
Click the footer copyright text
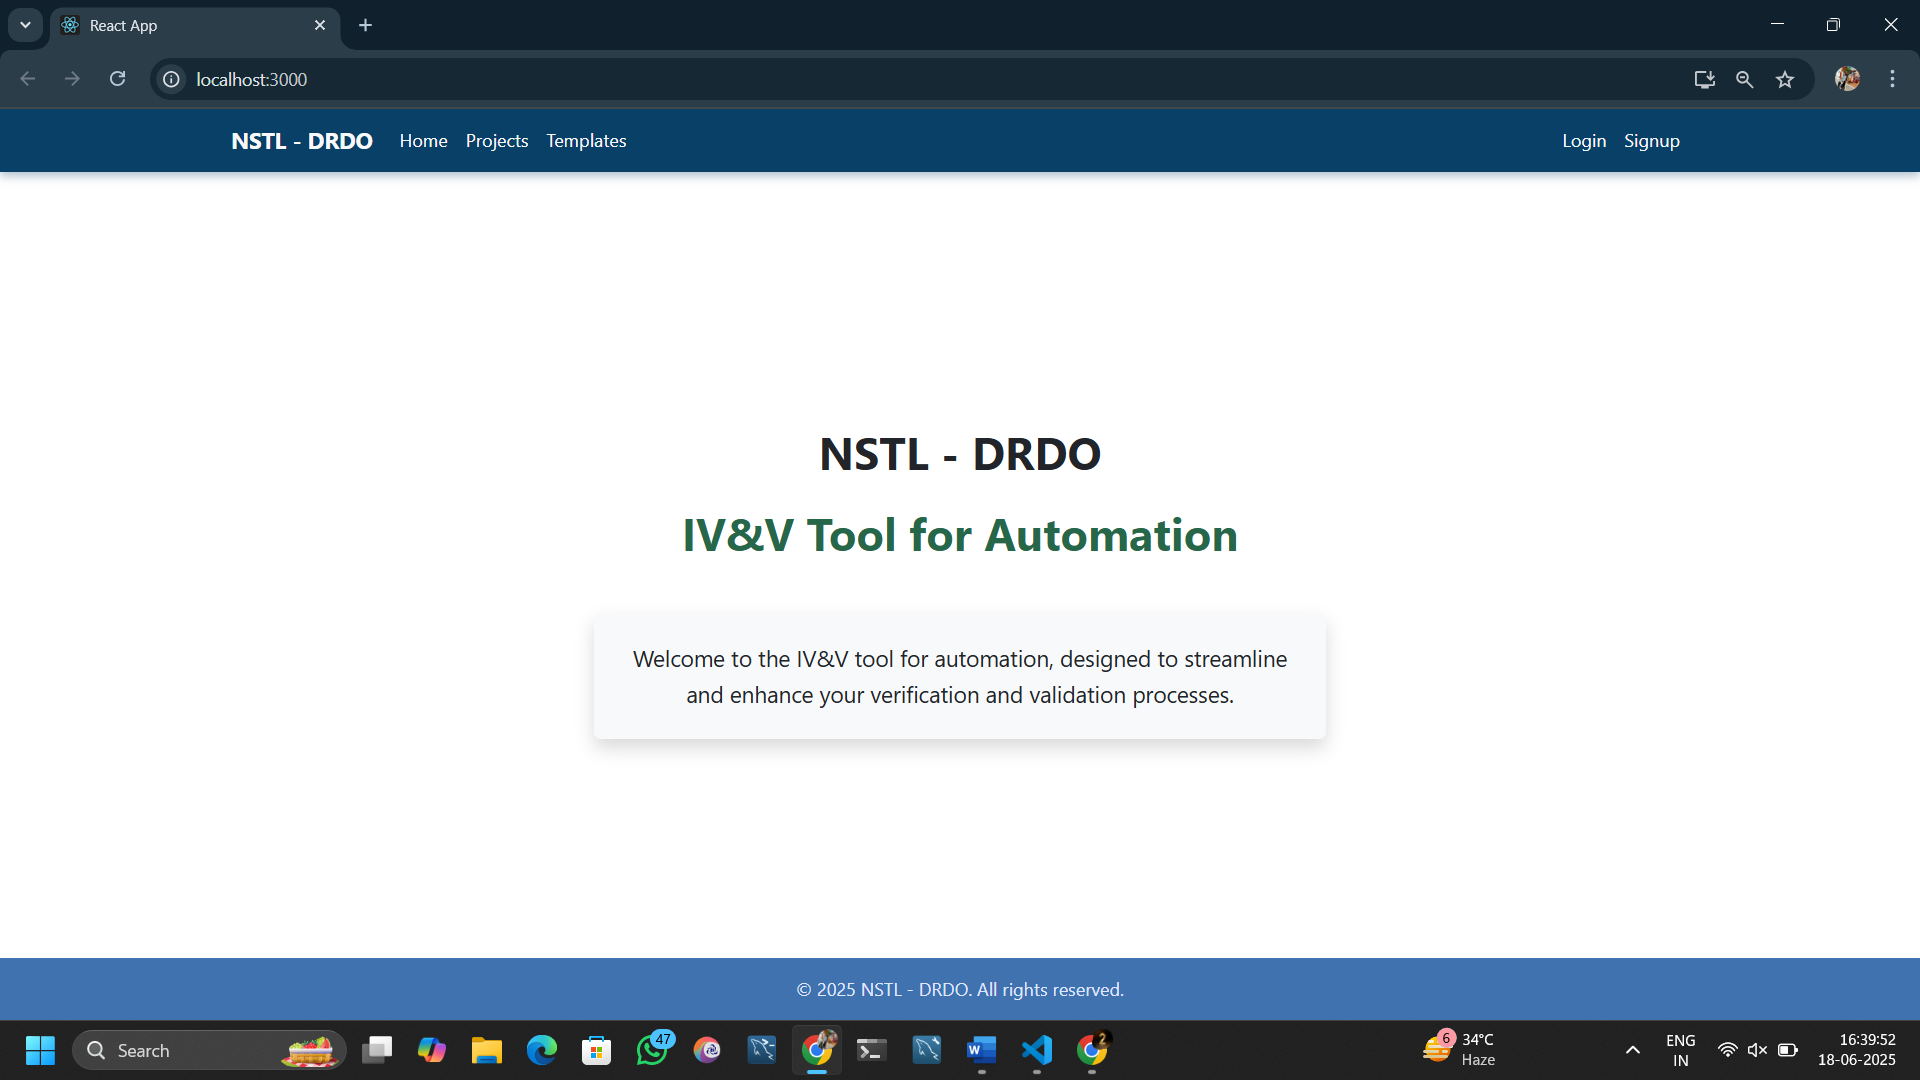pyautogui.click(x=960, y=989)
